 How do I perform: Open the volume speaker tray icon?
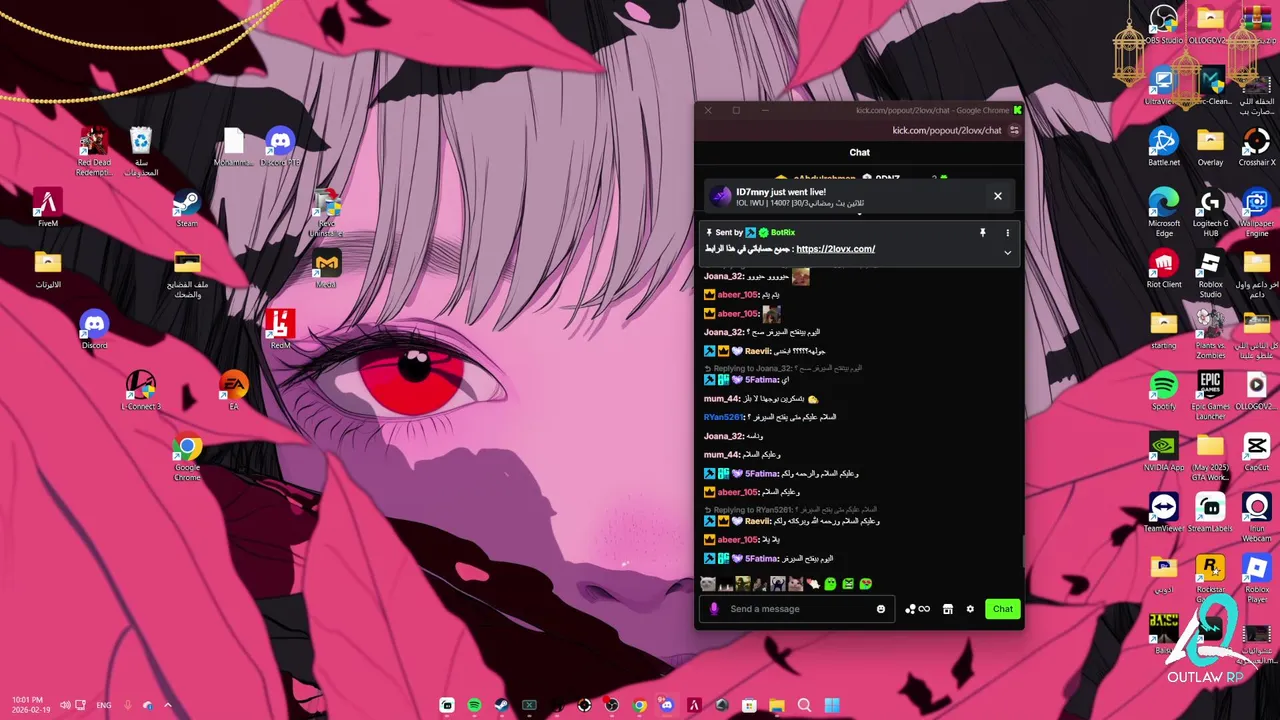[x=65, y=705]
